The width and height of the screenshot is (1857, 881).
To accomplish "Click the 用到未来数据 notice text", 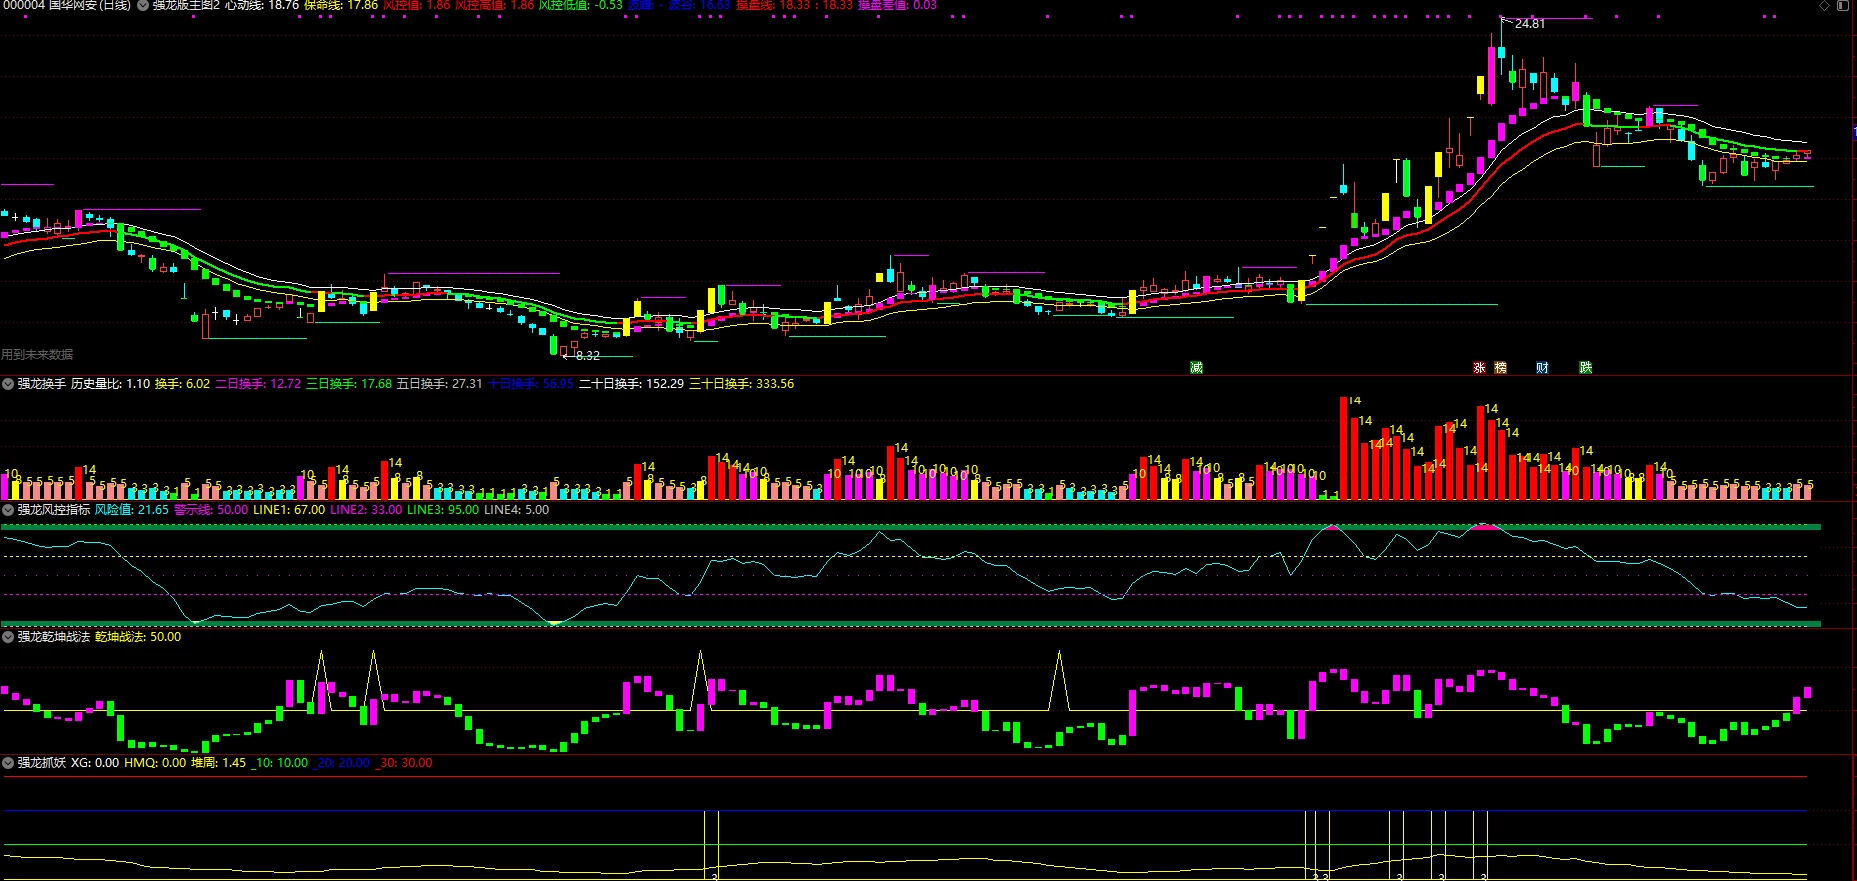I will click(37, 355).
